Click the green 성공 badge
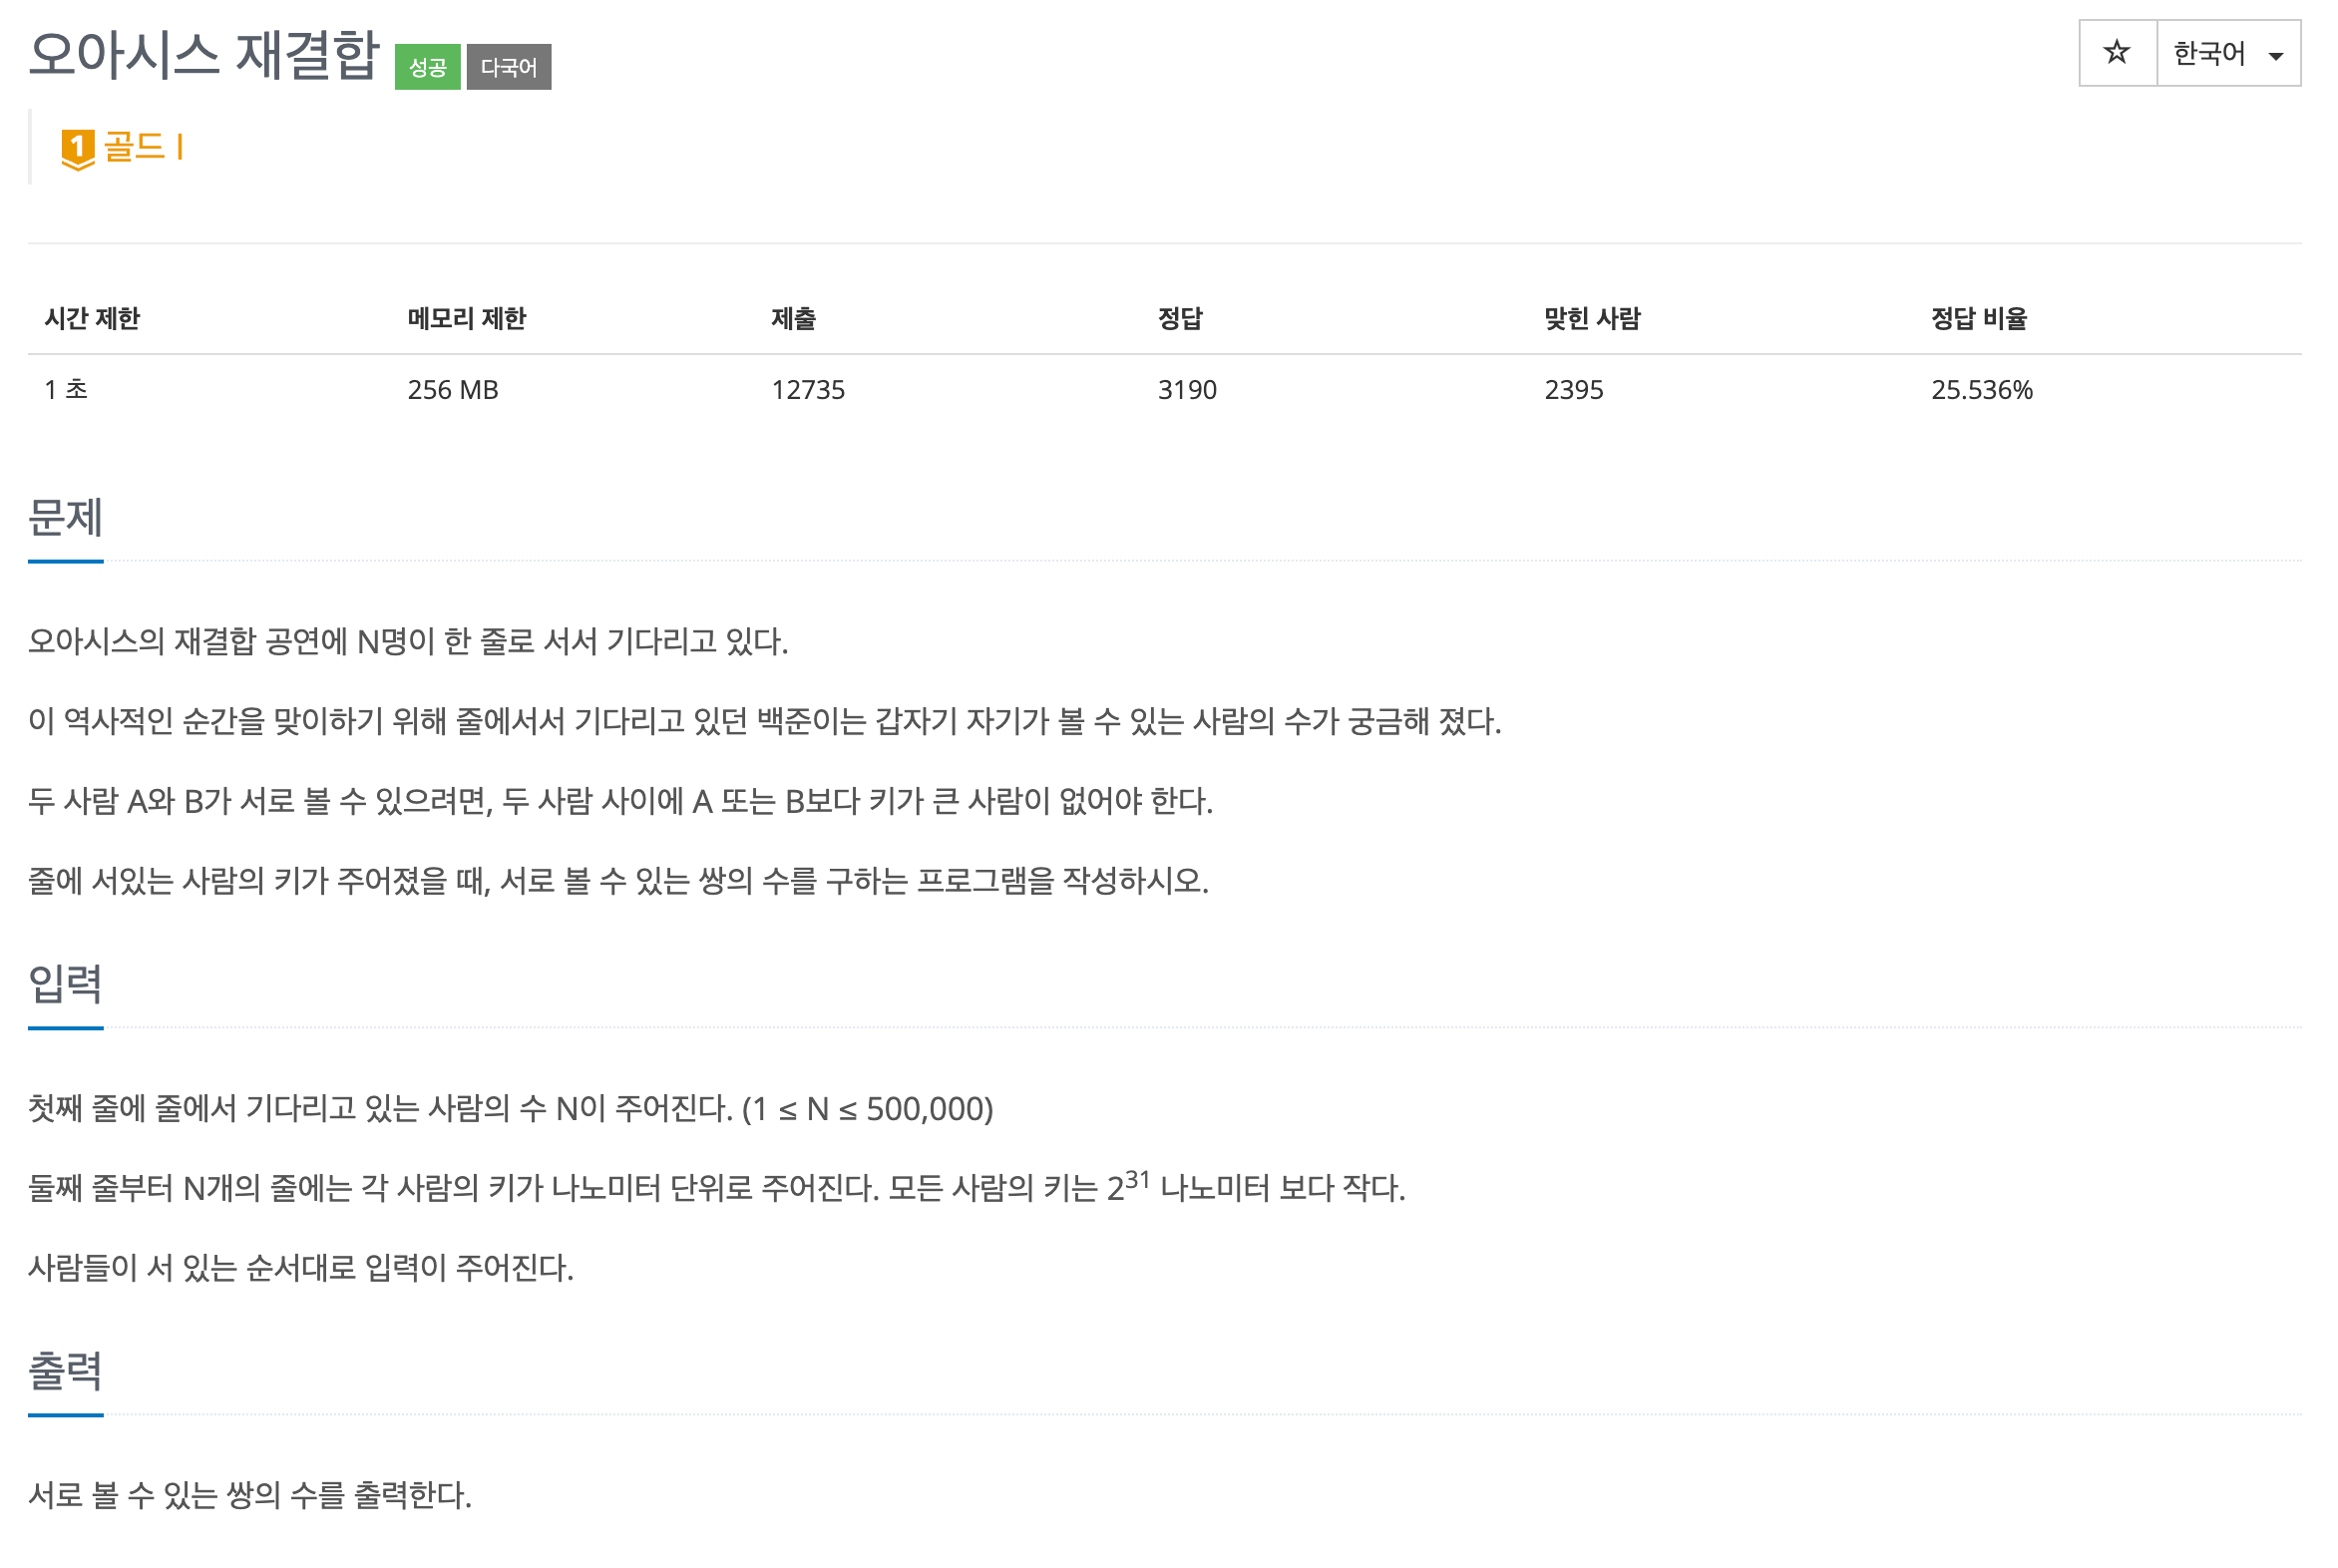This screenshot has width=2338, height=1568. (427, 67)
